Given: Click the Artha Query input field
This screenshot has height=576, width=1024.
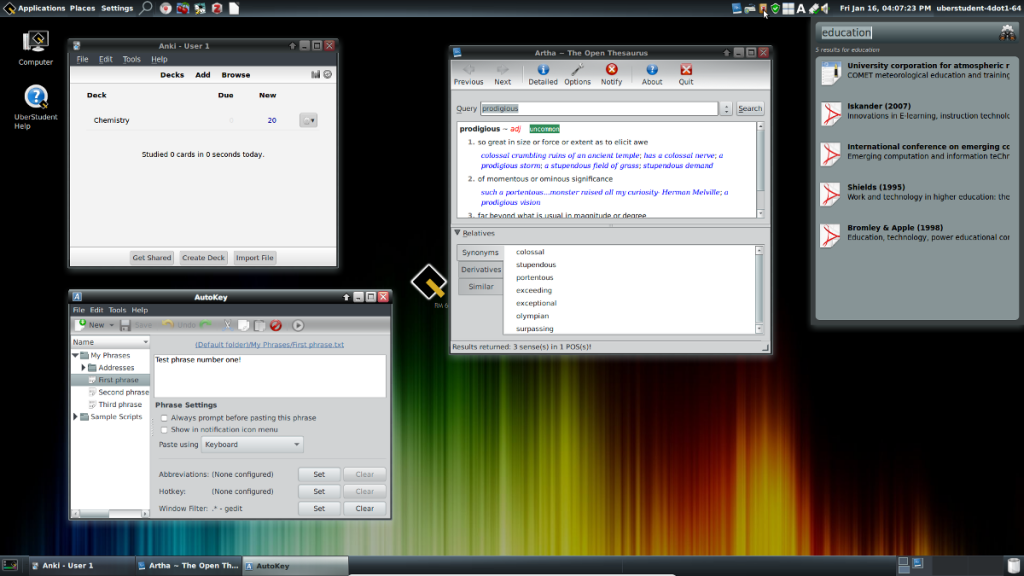Looking at the screenshot, I should click(x=599, y=108).
